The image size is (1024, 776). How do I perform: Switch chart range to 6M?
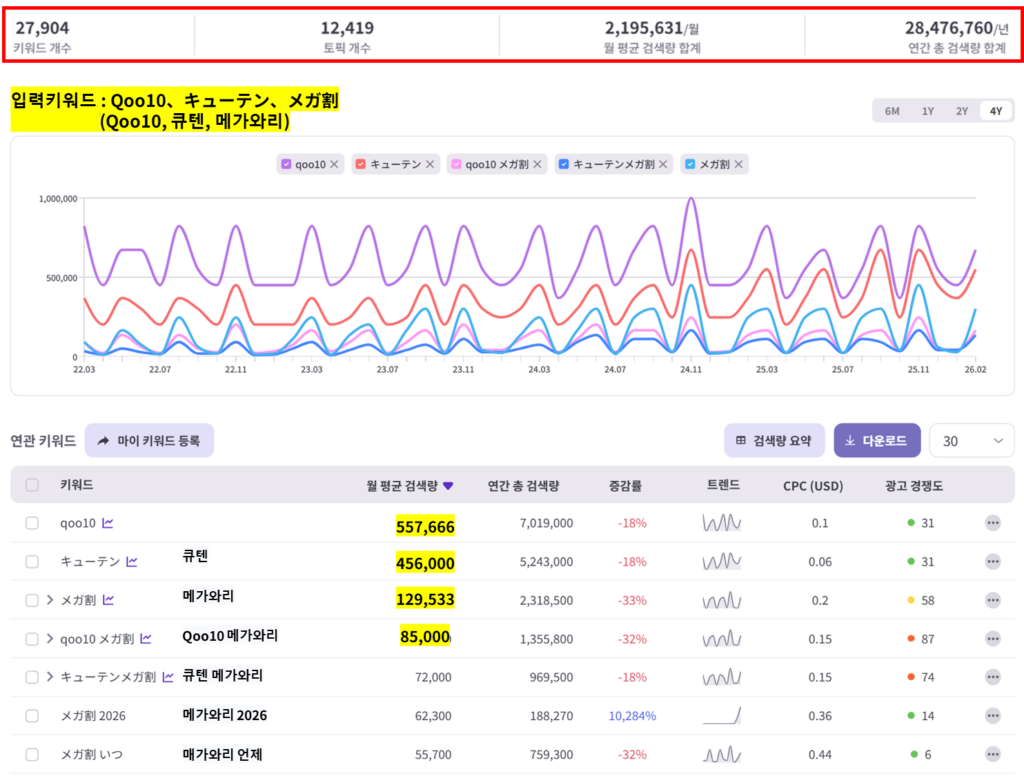[x=892, y=111]
